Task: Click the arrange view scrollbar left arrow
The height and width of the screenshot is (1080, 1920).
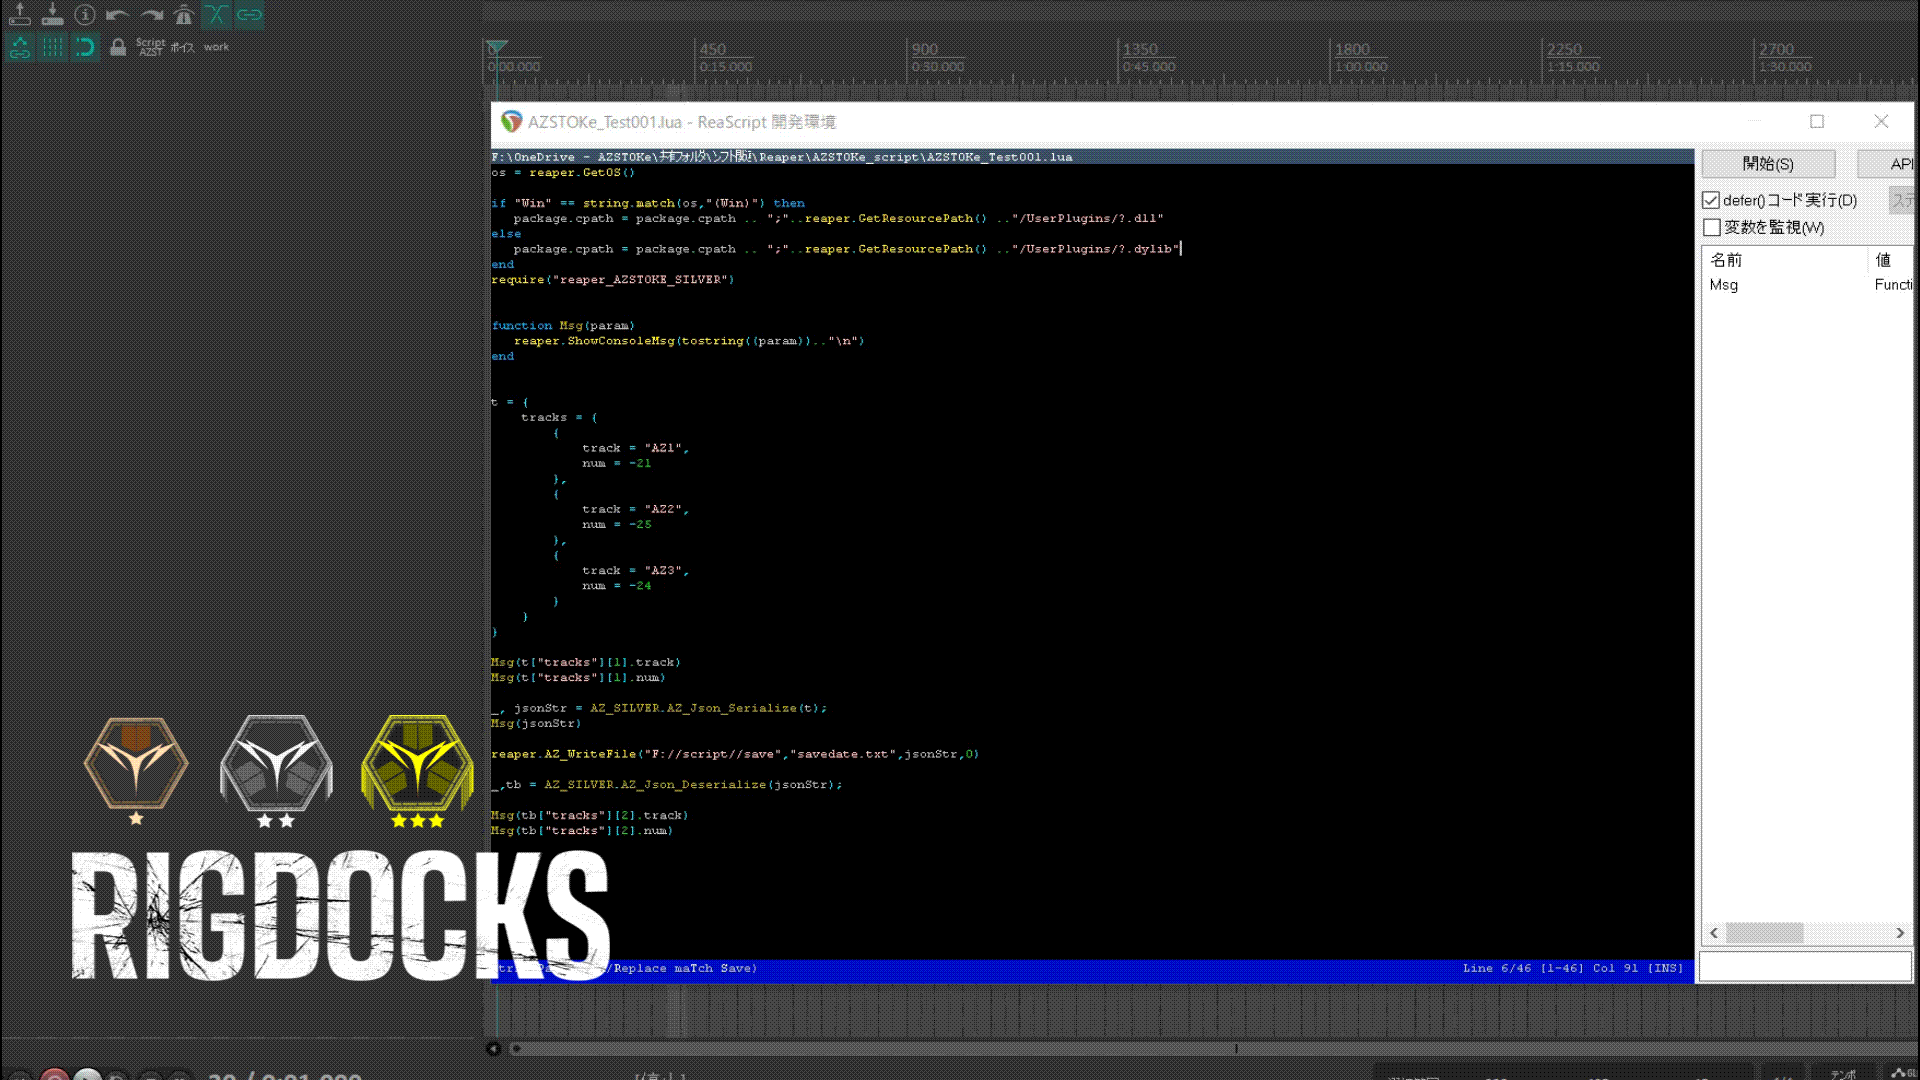Action: click(494, 1048)
